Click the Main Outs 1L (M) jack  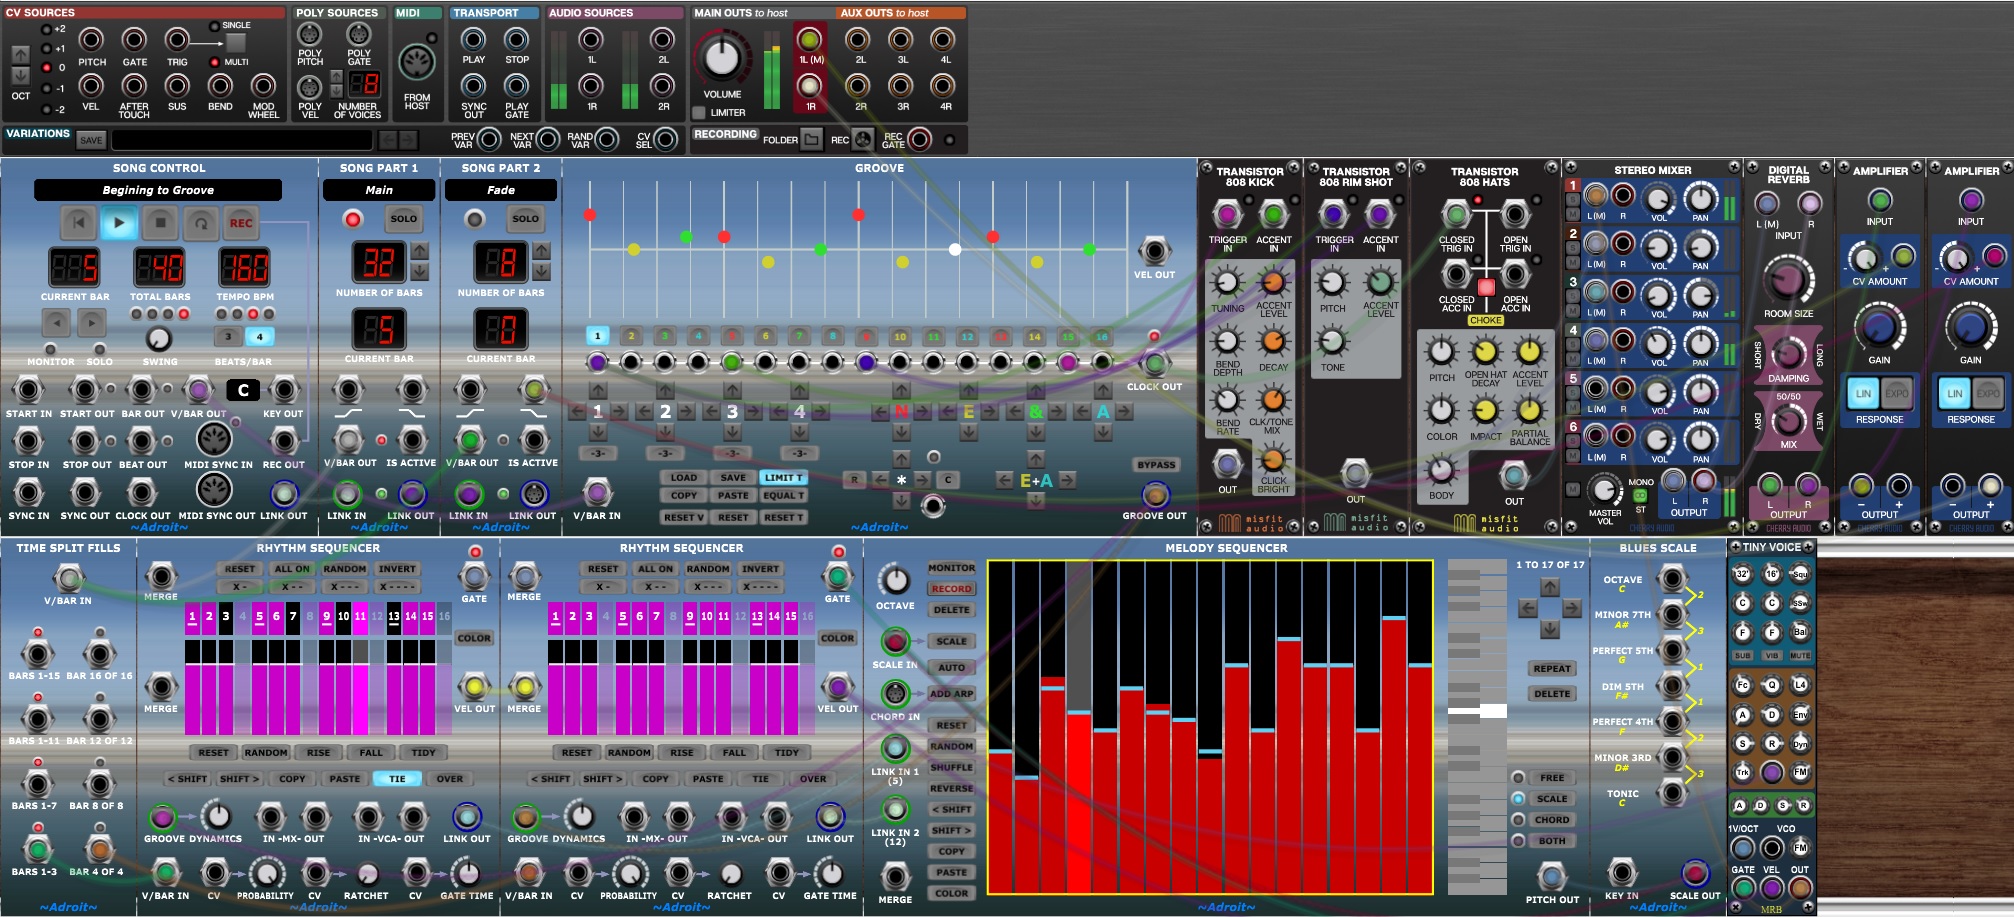click(x=810, y=39)
